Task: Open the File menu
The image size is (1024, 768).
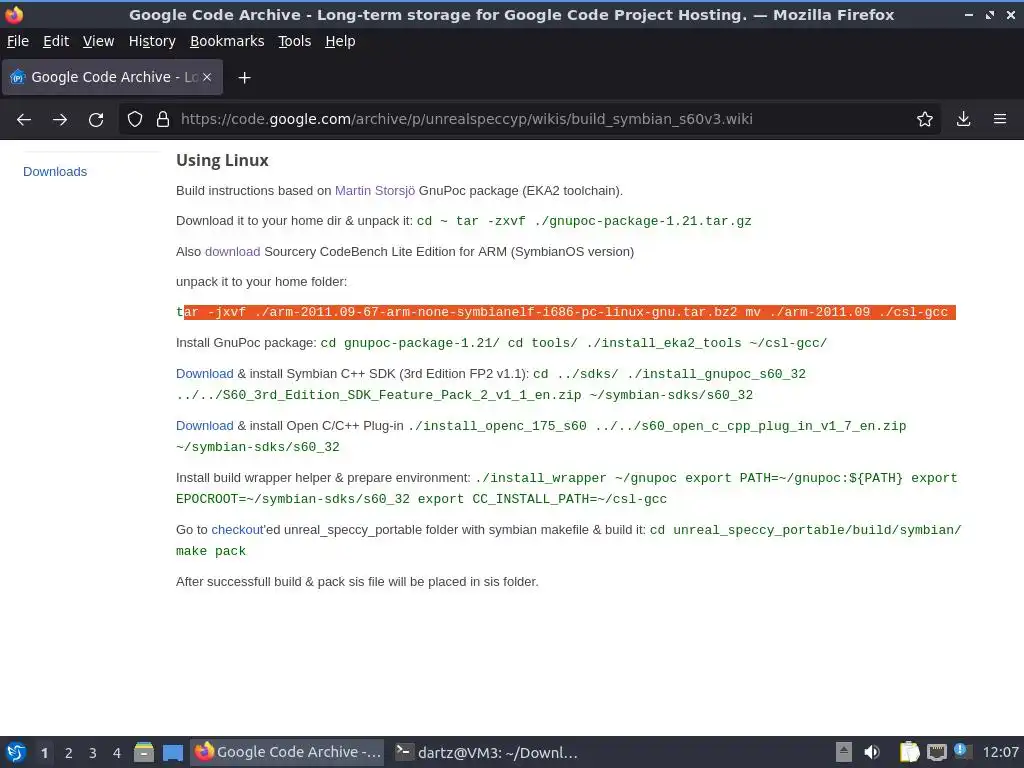Action: (x=18, y=41)
